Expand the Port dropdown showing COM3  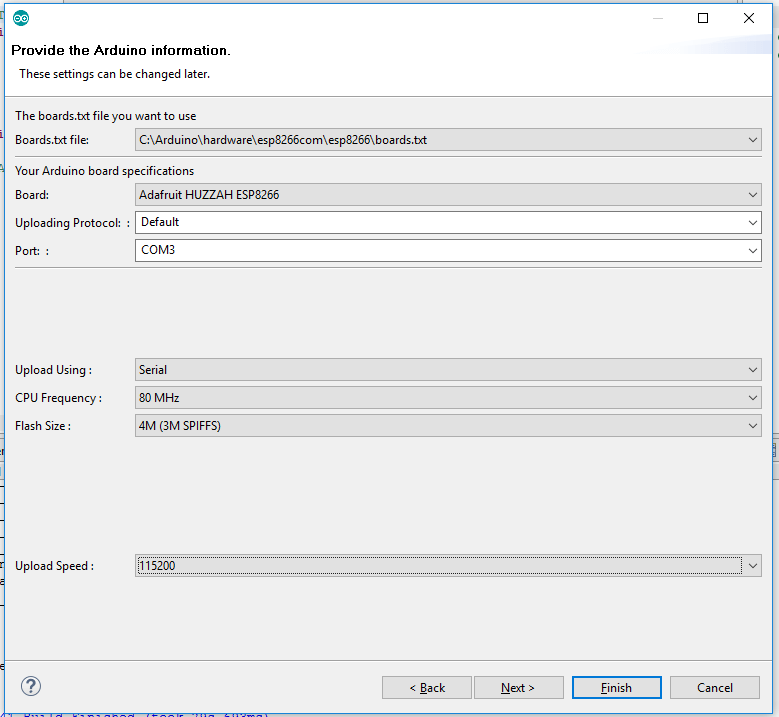448,250
